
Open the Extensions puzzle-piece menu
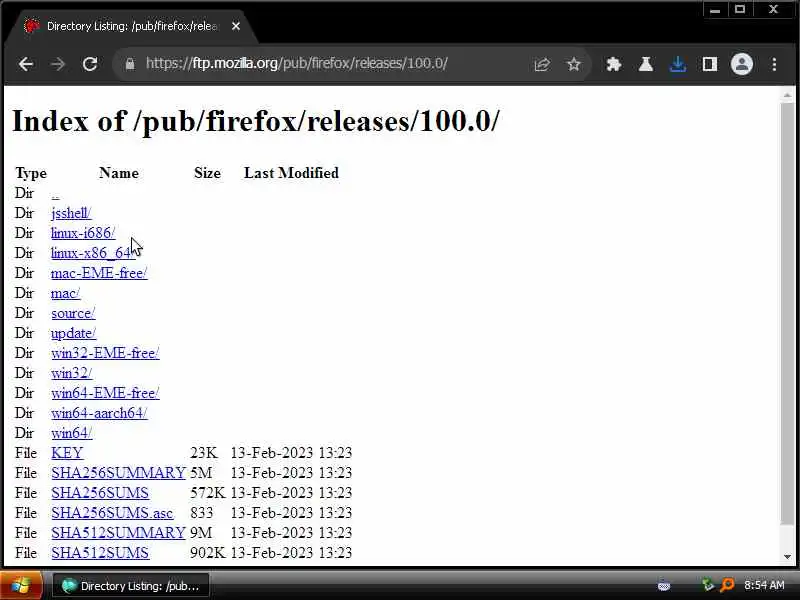(613, 64)
